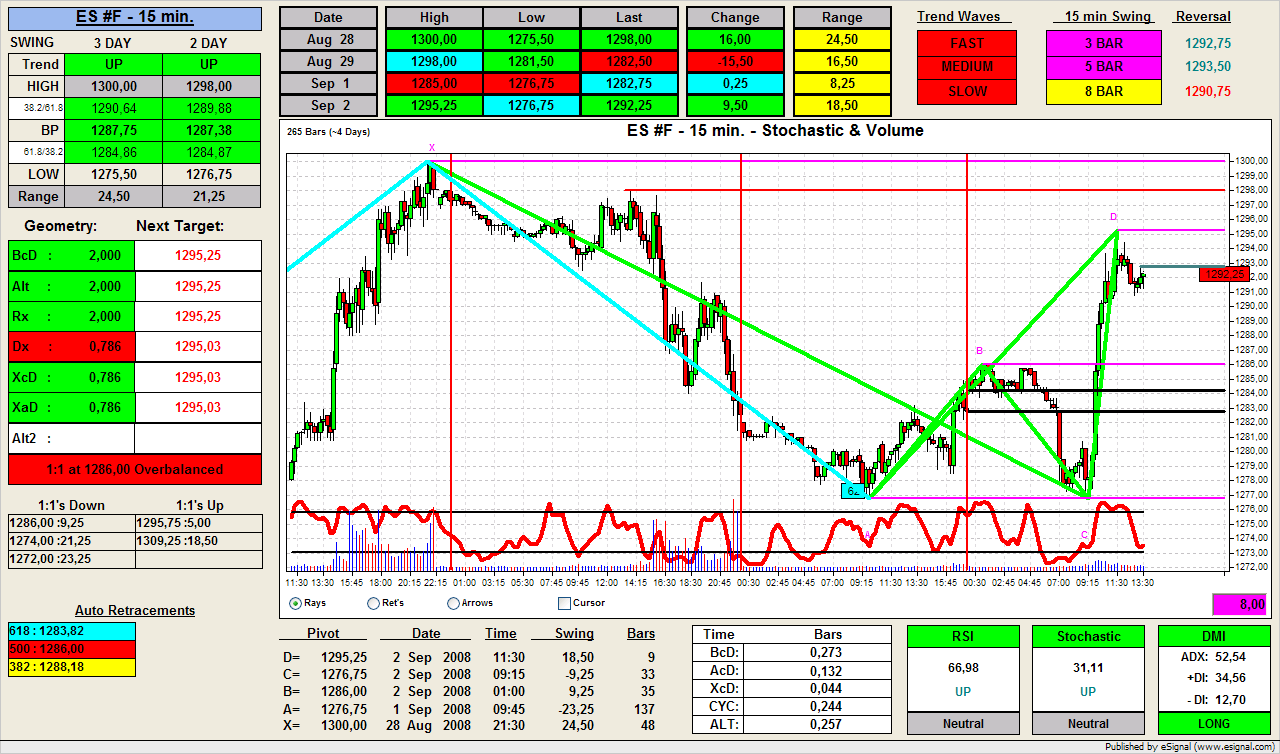Click the red 1290,75 reversal value
The width and height of the screenshot is (1280, 754).
click(1208, 91)
